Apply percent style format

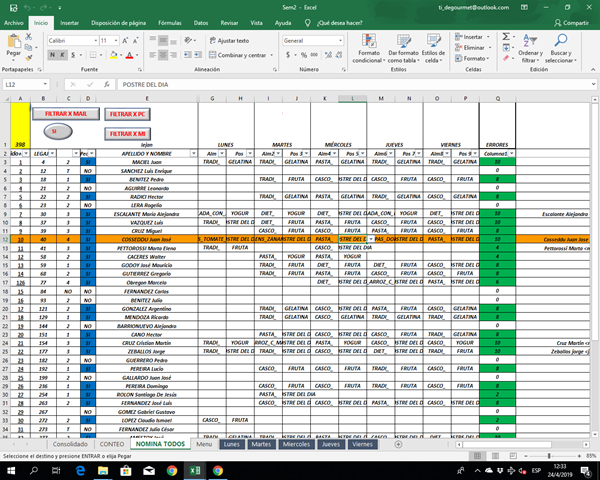click(x=304, y=55)
